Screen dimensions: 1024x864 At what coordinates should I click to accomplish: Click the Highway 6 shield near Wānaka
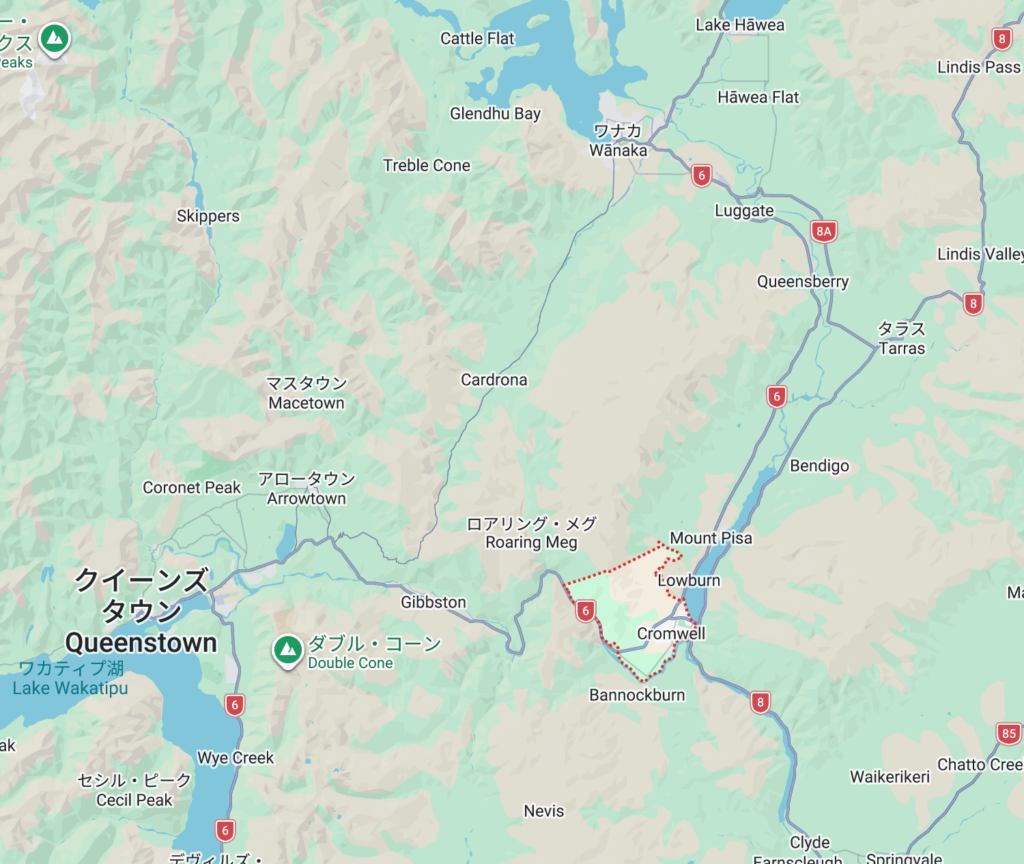(701, 176)
